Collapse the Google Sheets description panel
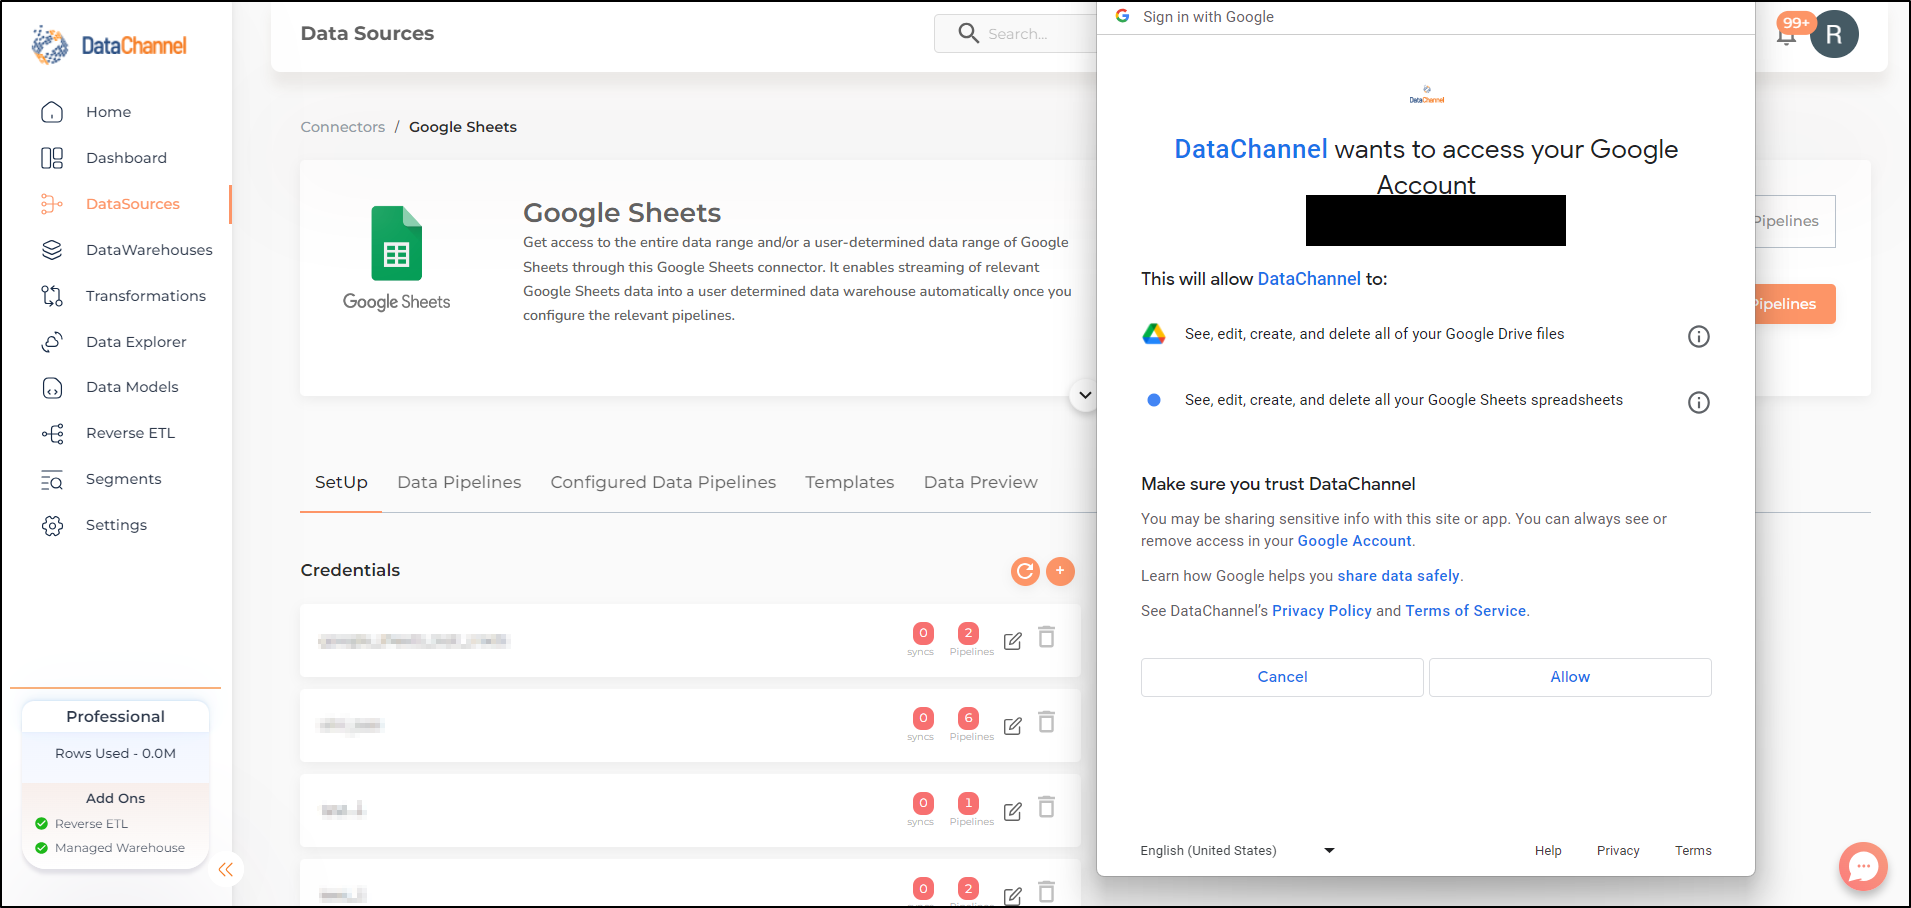 1085,395
